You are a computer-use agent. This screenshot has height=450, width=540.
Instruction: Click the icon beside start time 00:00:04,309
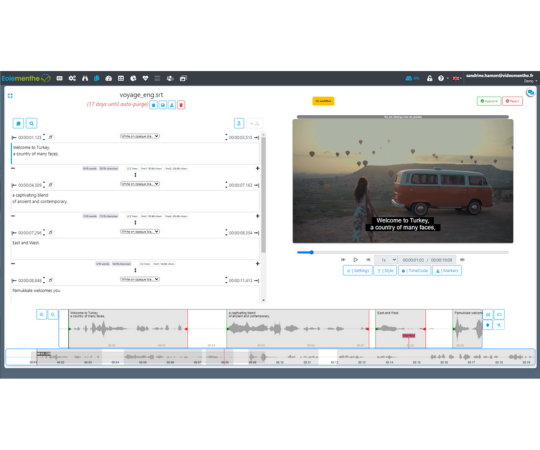[x=51, y=185]
